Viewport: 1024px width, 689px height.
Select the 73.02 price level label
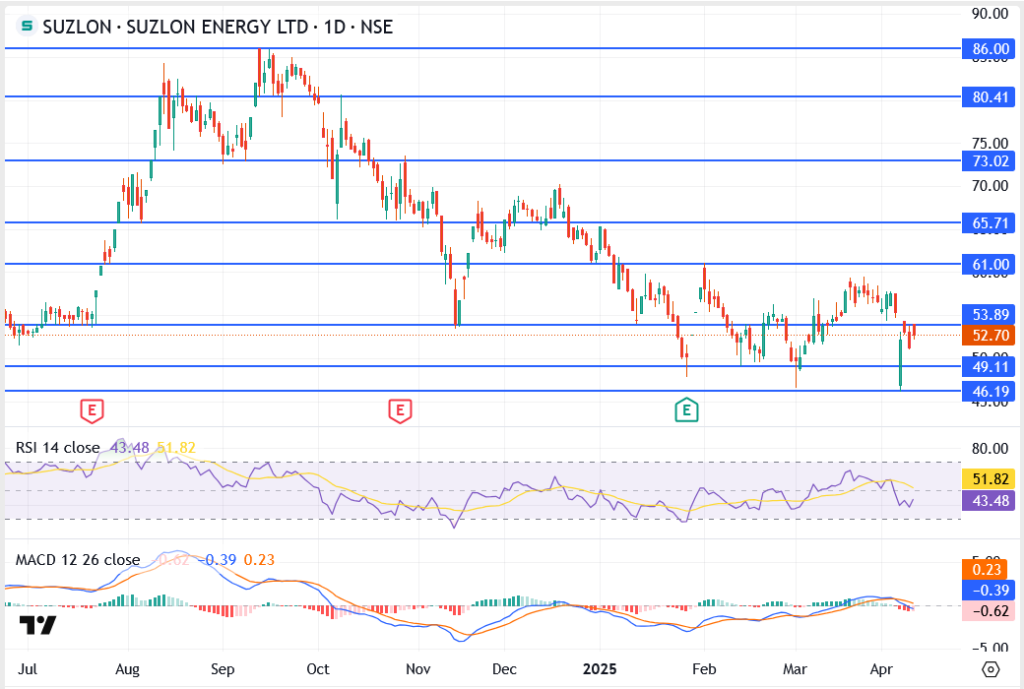click(x=987, y=160)
